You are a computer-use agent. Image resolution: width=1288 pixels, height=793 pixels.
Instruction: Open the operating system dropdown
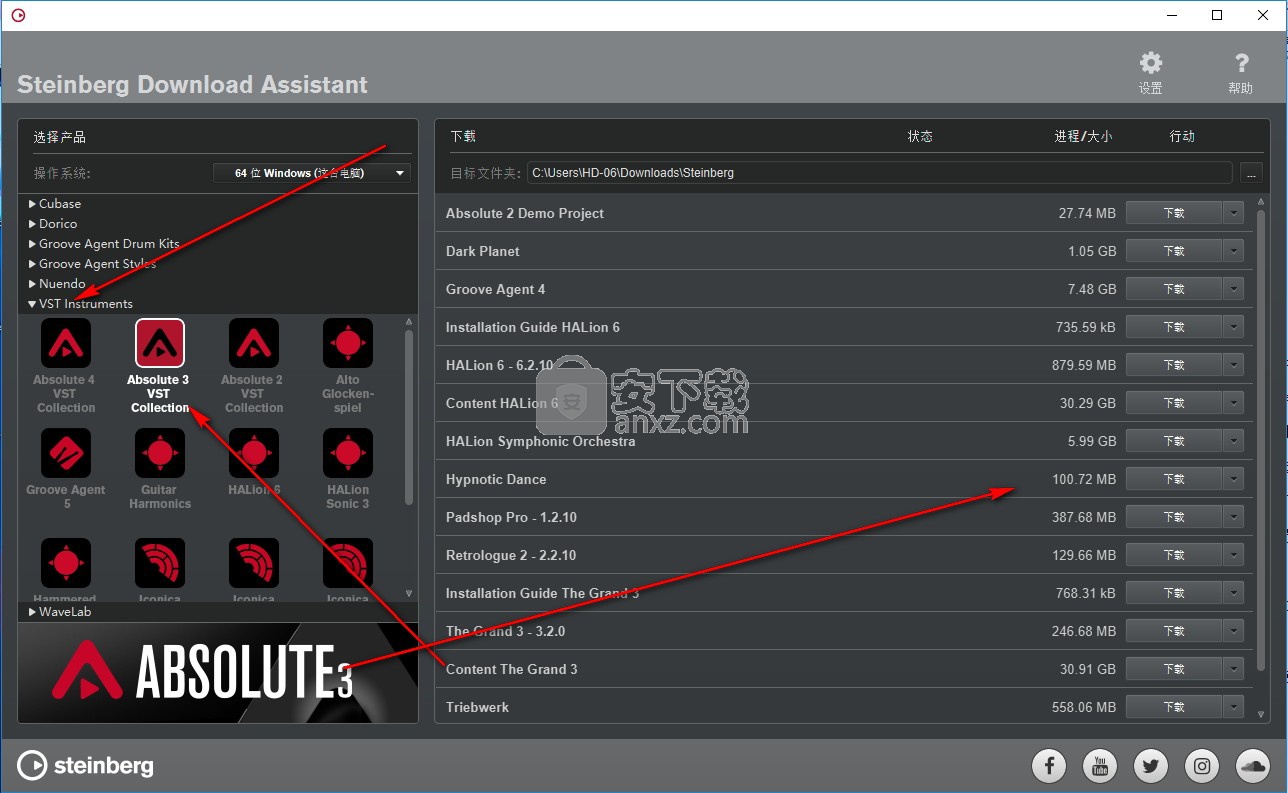(312, 173)
